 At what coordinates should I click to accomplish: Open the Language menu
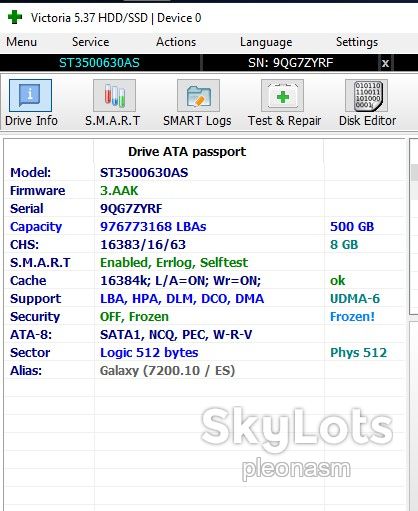point(266,42)
